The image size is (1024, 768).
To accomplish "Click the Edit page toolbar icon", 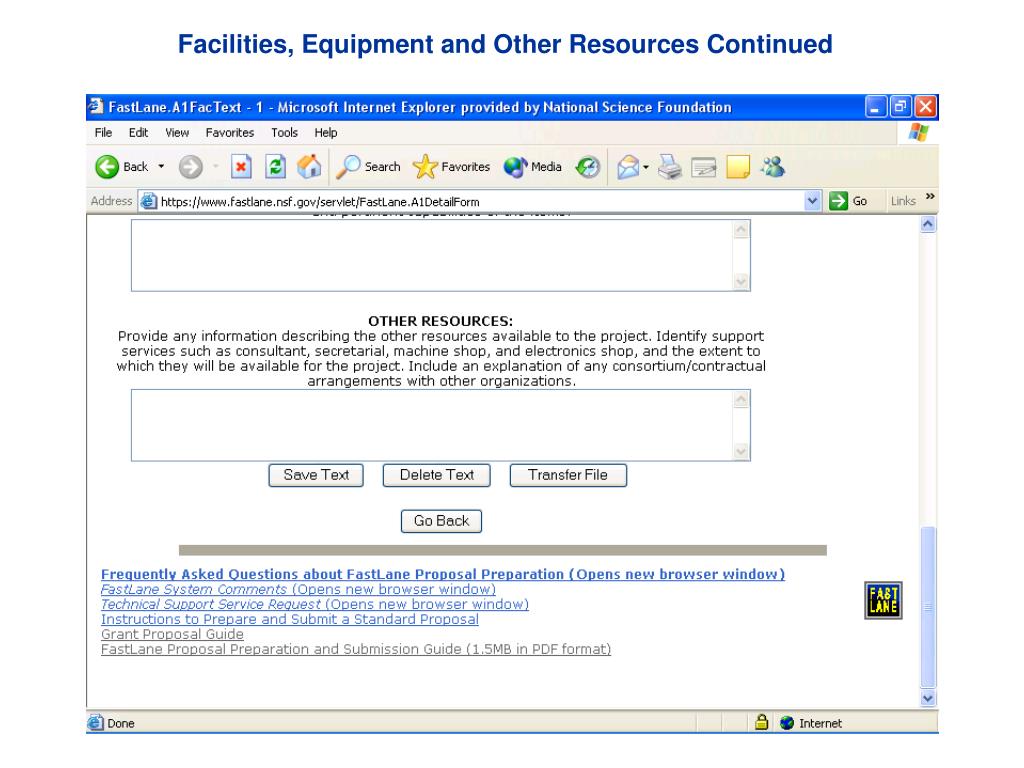I will (x=703, y=168).
